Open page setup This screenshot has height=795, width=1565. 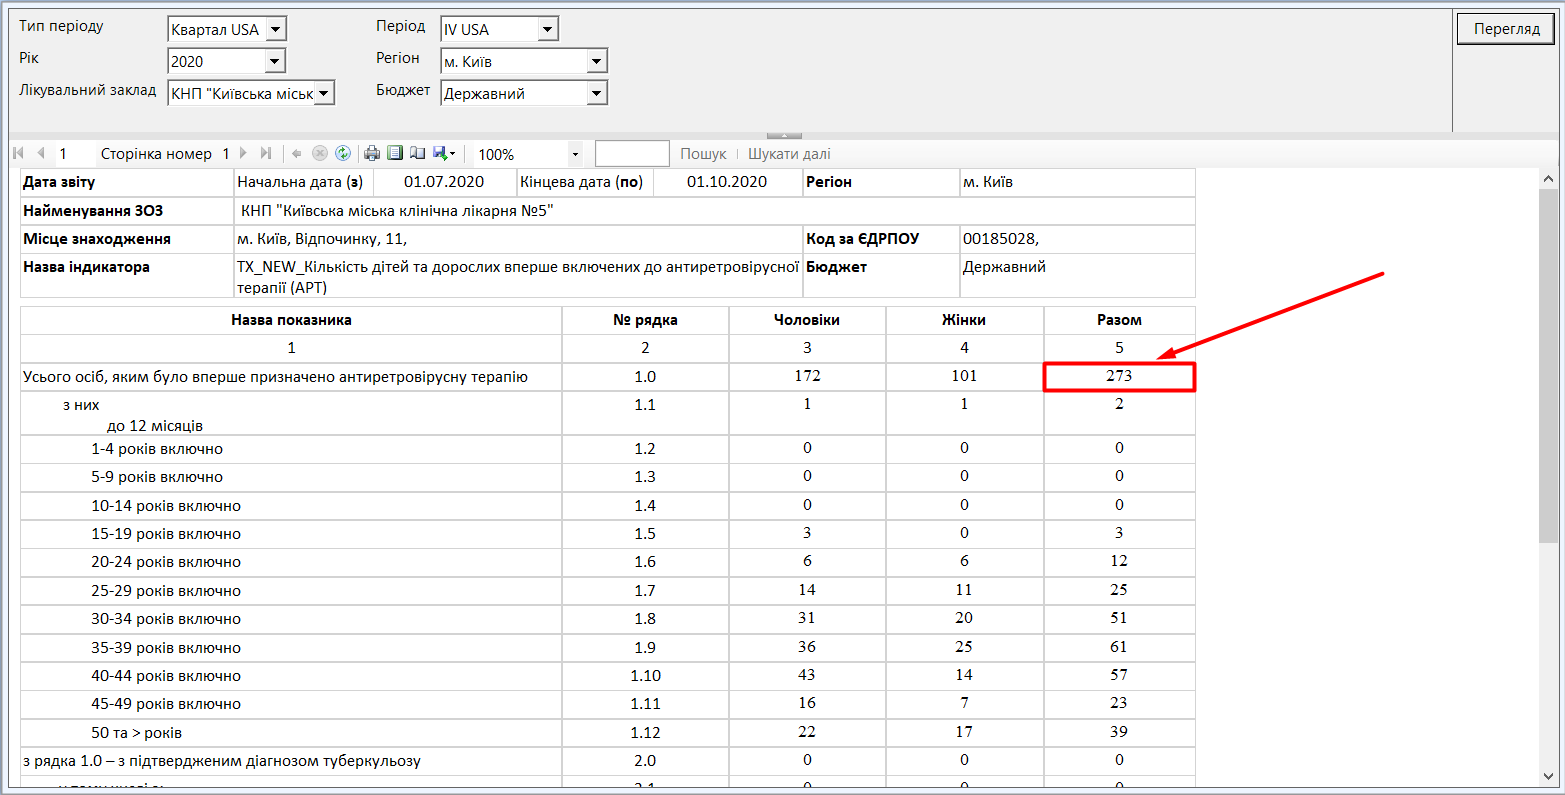(x=417, y=153)
